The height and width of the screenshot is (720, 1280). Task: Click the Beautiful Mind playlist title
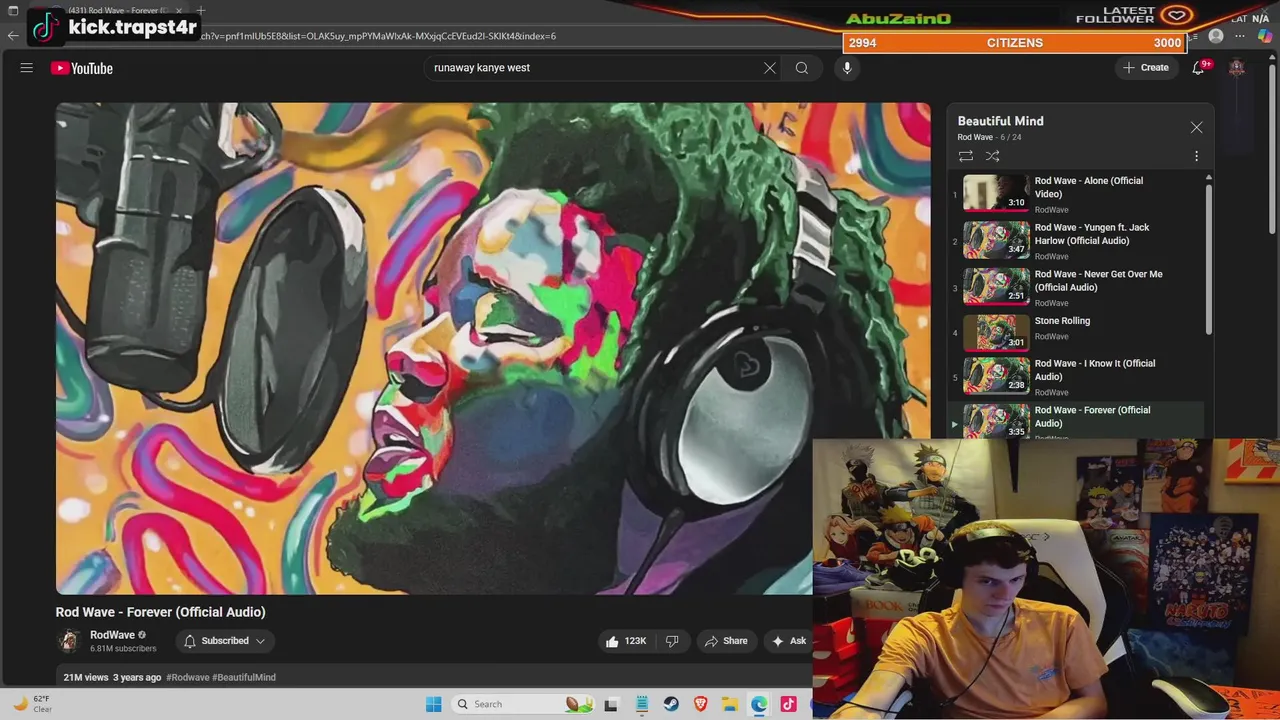(1000, 121)
